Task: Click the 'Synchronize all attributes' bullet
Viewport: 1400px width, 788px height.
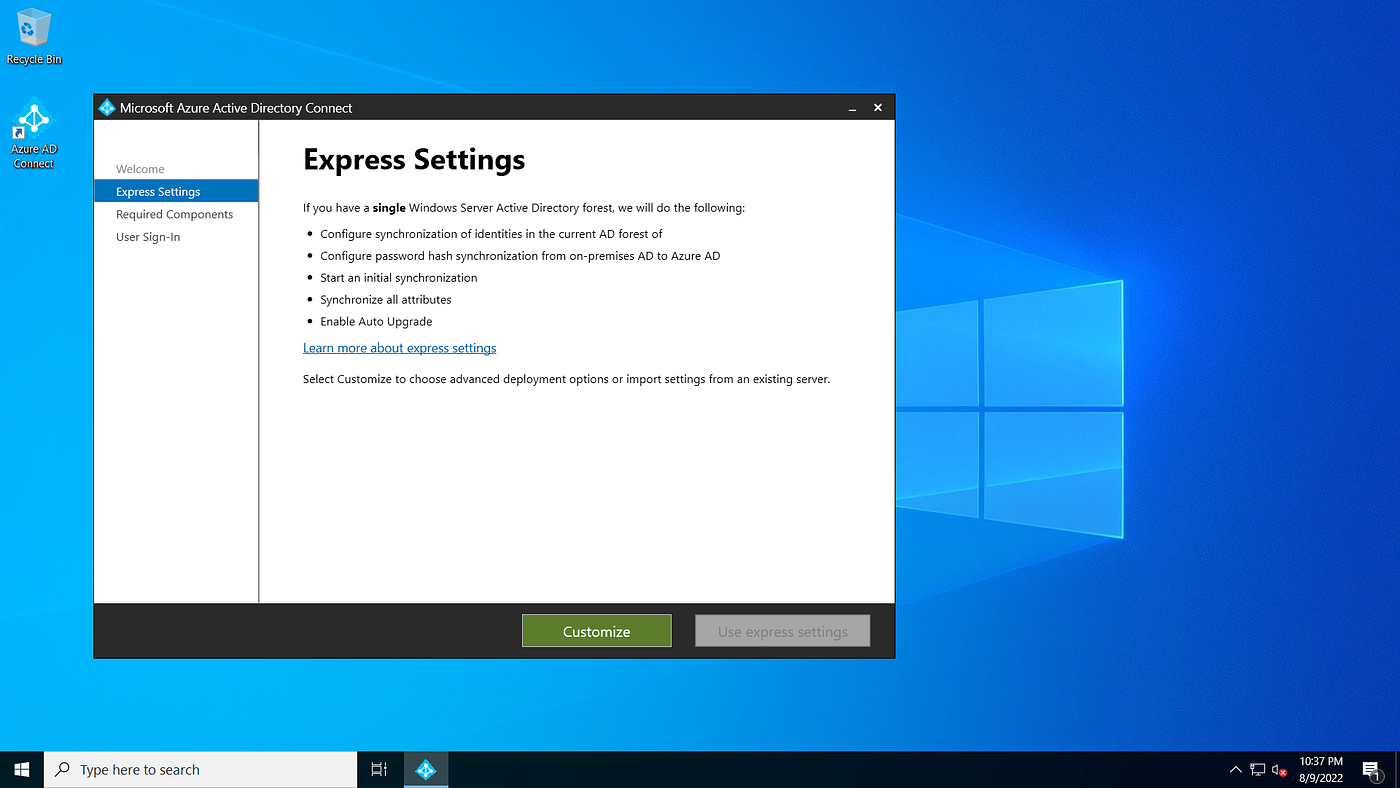Action: [386, 300]
